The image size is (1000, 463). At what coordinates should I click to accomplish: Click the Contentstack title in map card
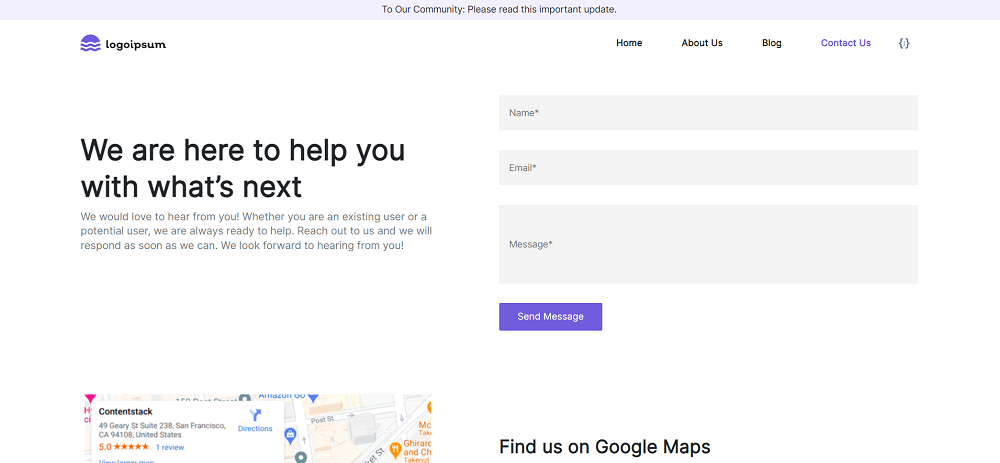(x=126, y=412)
